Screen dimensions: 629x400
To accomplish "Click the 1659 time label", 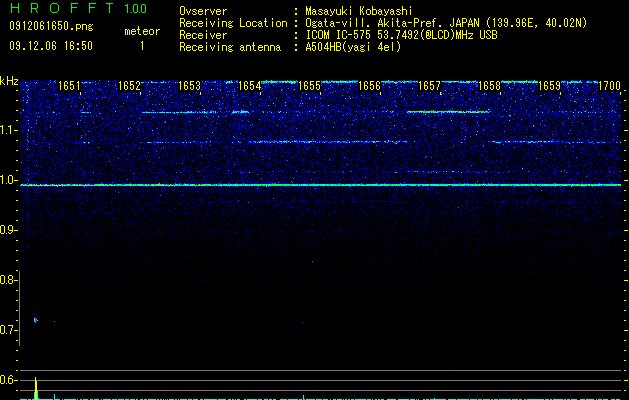I will pos(549,85).
